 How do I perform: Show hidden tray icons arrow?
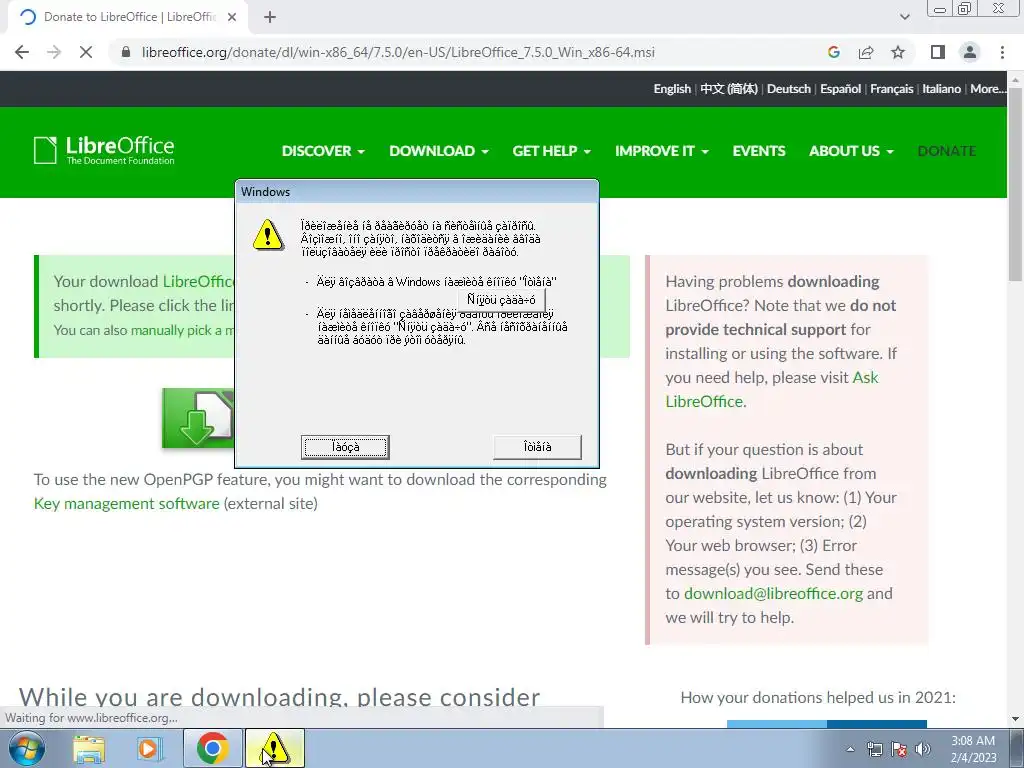[x=850, y=749]
